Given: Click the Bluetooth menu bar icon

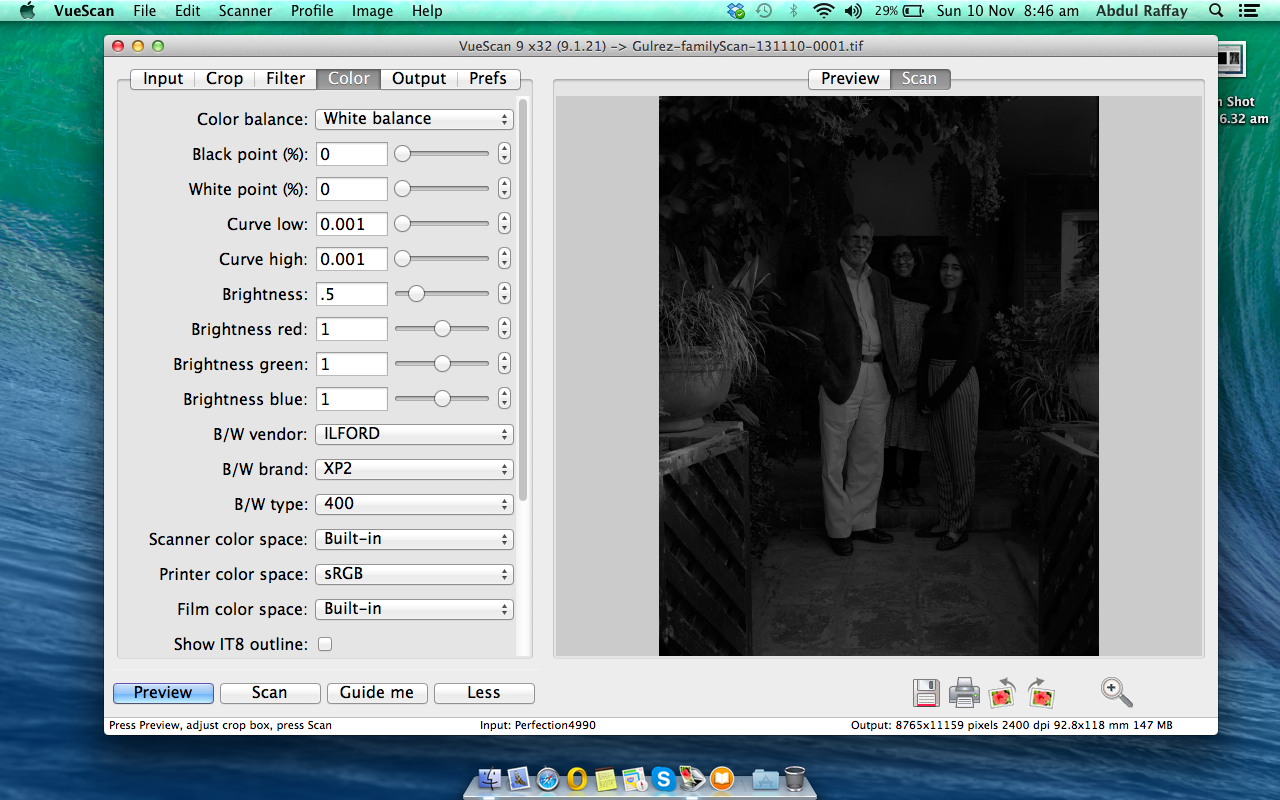Looking at the screenshot, I should 794,11.
